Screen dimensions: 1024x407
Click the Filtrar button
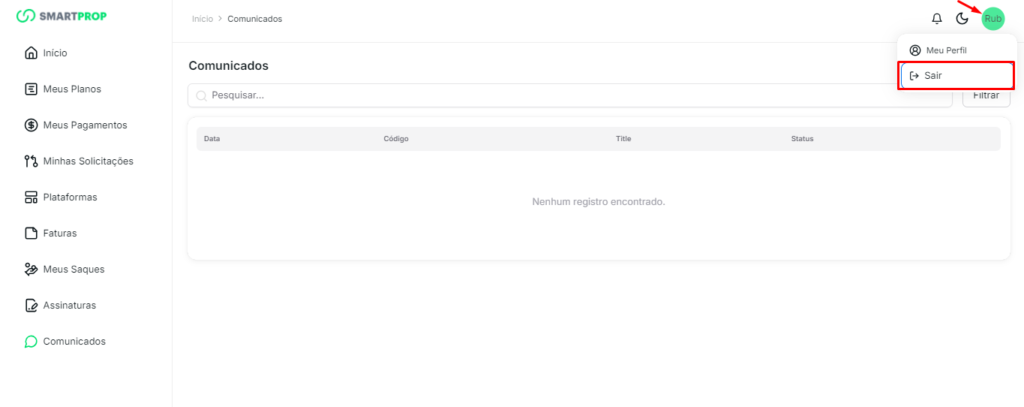point(986,96)
